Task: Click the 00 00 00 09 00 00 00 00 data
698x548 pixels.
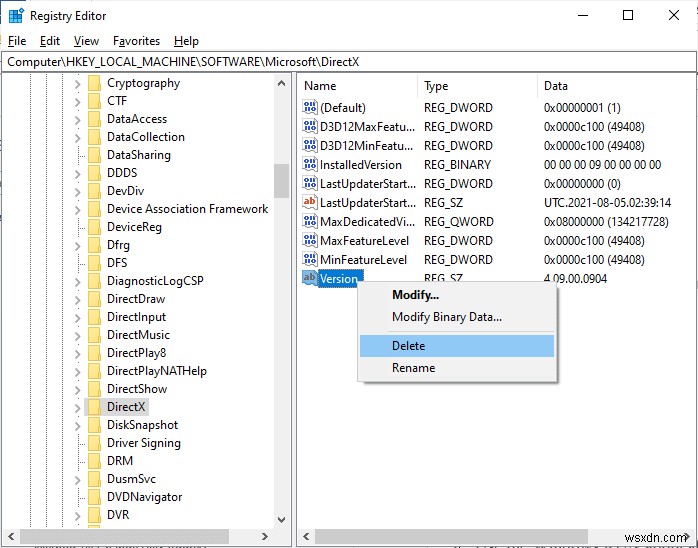Action: point(602,165)
